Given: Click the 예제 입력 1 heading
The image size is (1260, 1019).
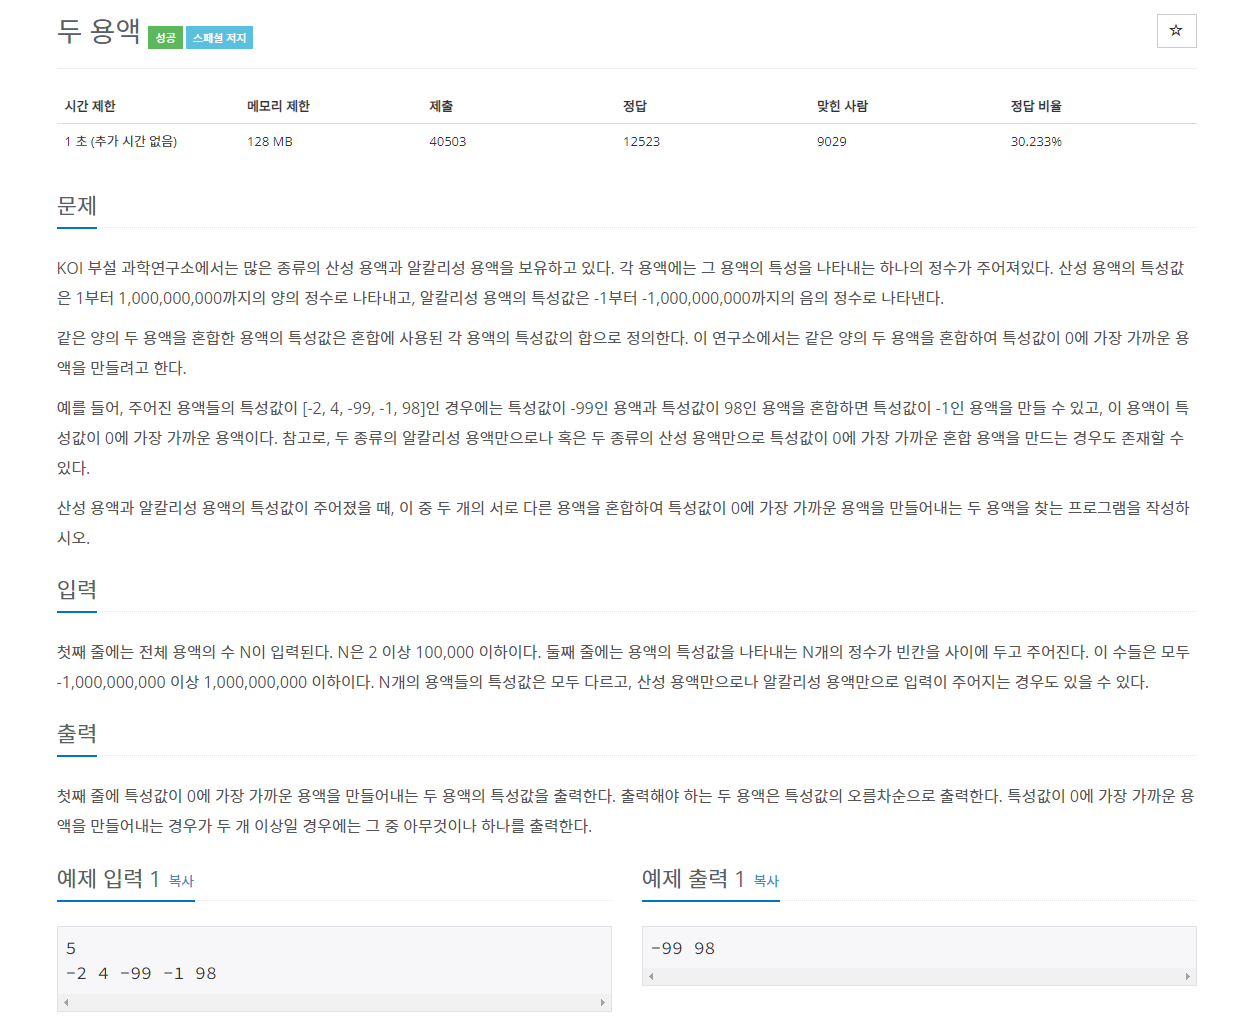Looking at the screenshot, I should point(108,879).
